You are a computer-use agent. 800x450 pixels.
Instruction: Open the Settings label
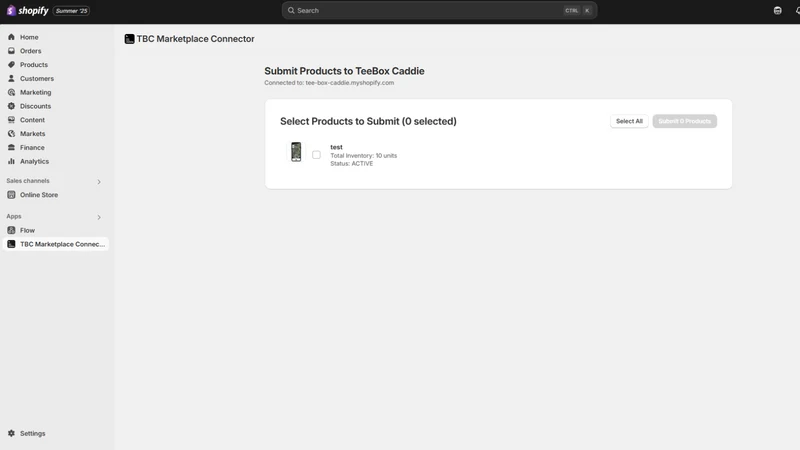[33, 433]
